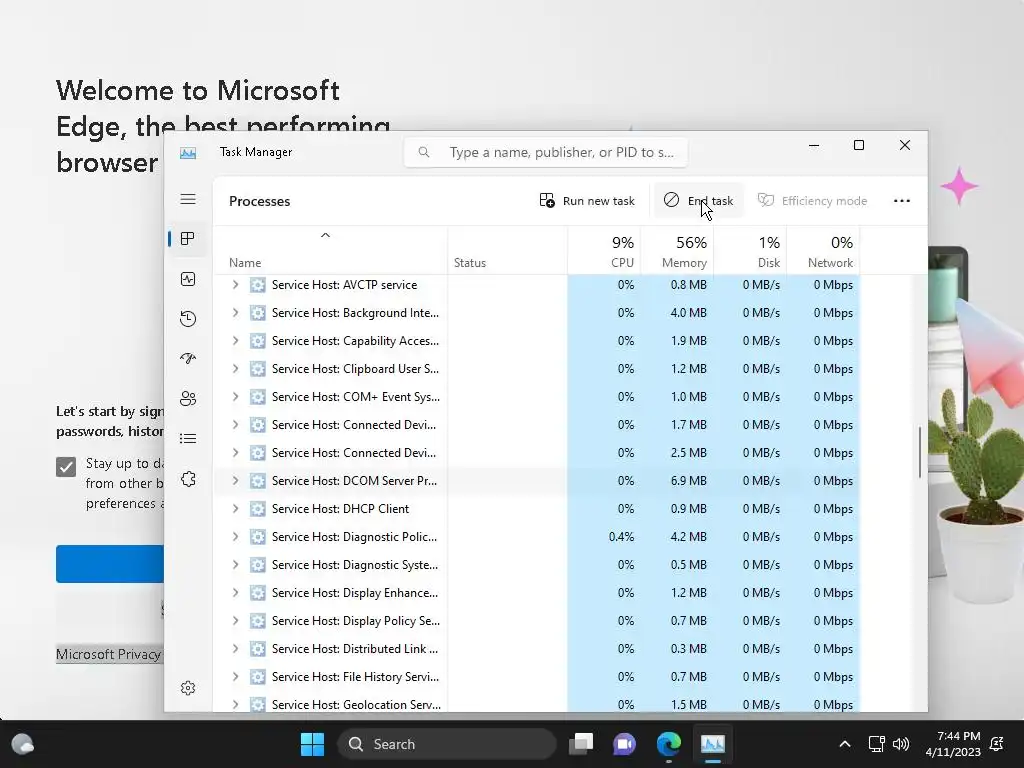Expand Service Host: Clipboard User S... row

tap(236, 368)
